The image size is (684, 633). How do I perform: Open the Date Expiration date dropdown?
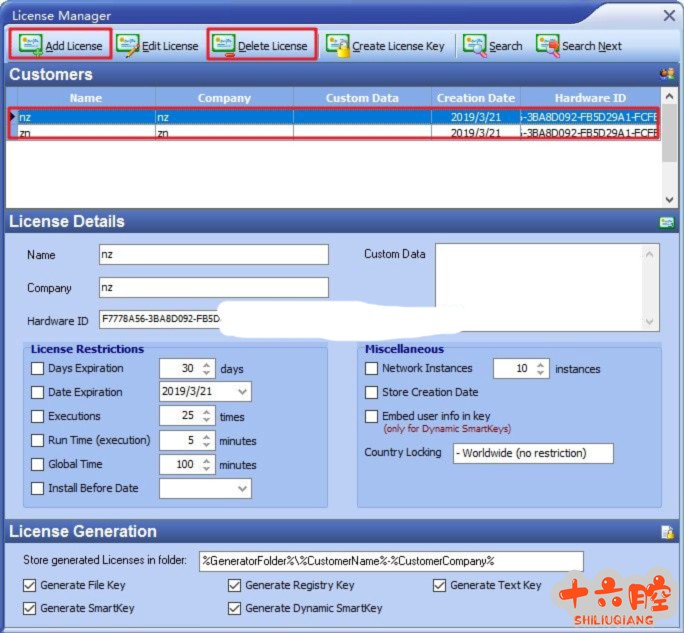click(x=242, y=393)
